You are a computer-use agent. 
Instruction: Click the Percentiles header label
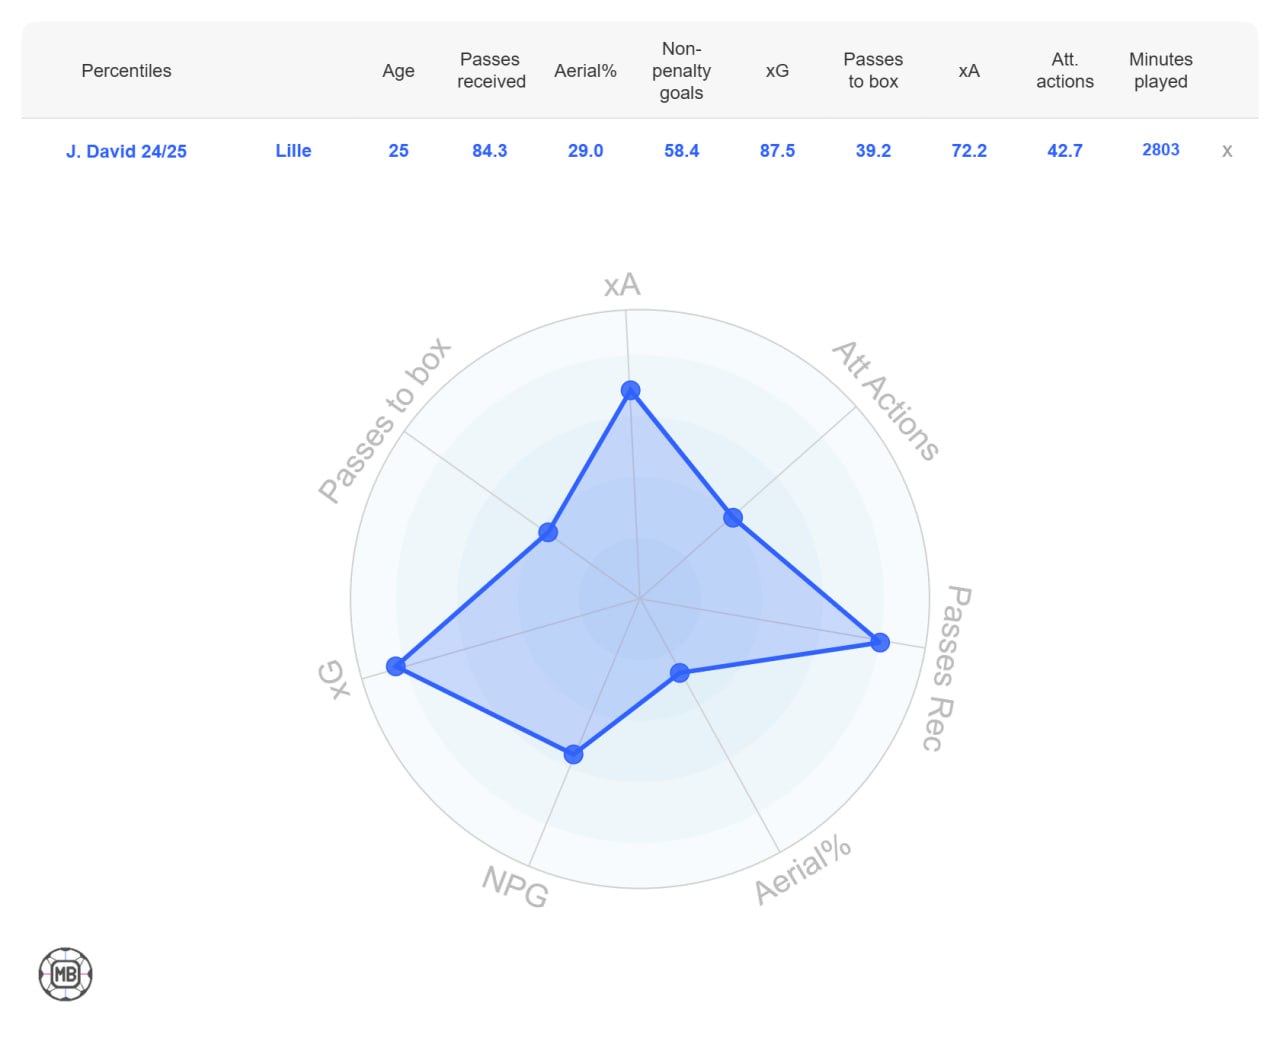pyautogui.click(x=126, y=71)
